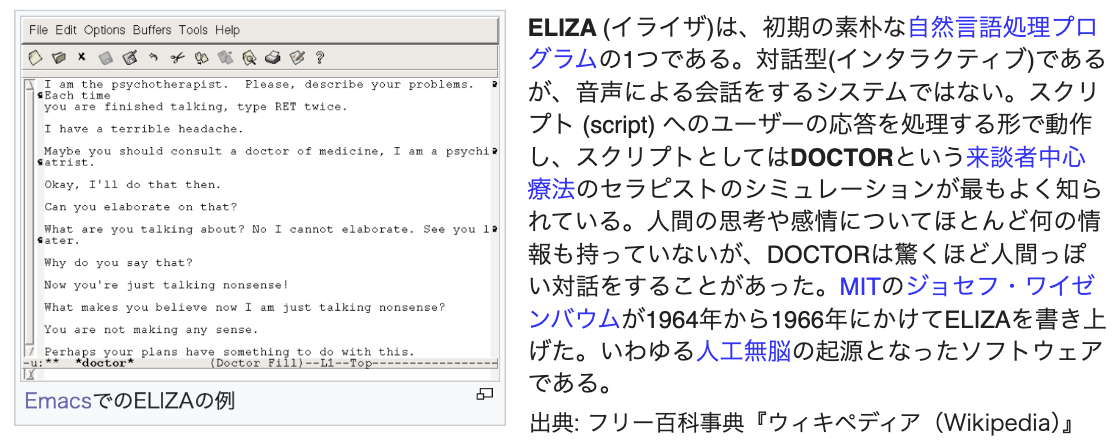The image size is (1120, 440).
Task: Open the Tools menu
Action: (194, 30)
